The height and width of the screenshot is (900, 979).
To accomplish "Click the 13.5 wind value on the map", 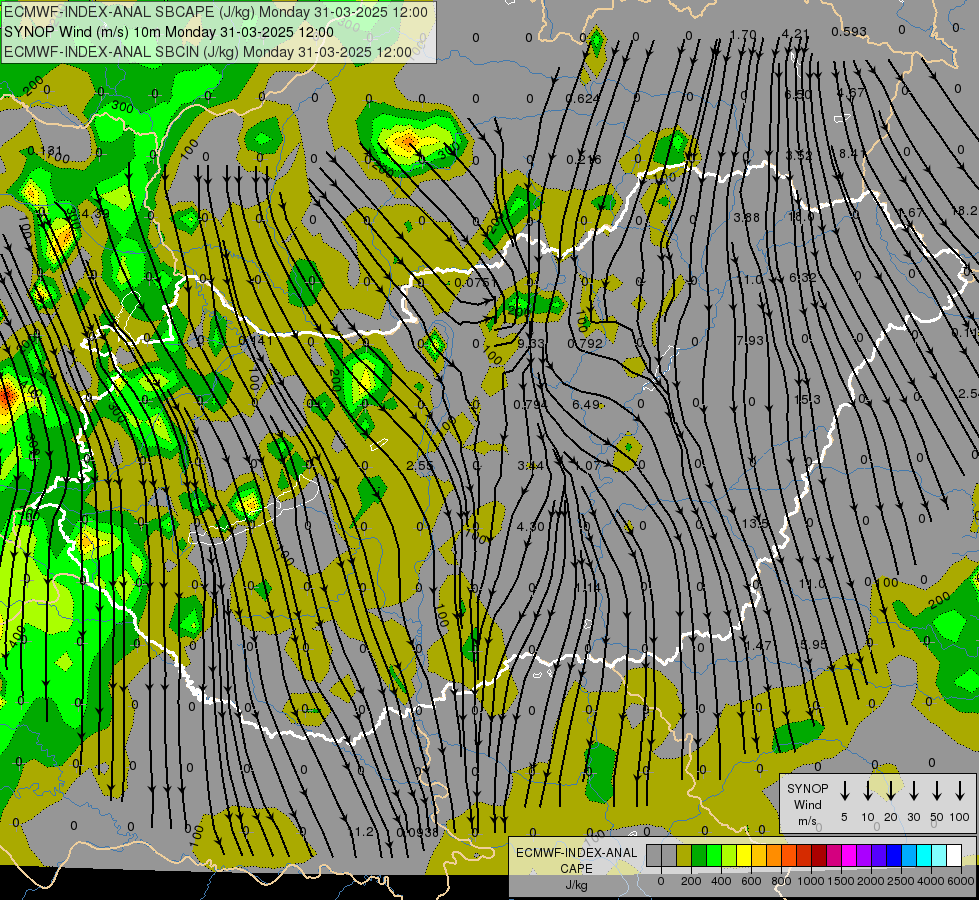I will pyautogui.click(x=755, y=523).
